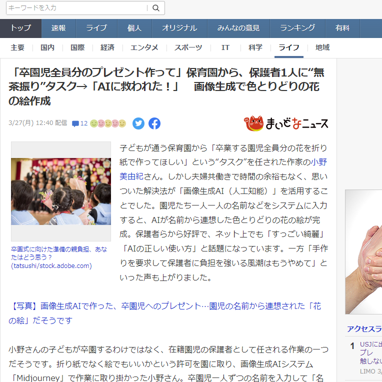
Task: Open the まいどなニュース publisher logo
Action: (286, 123)
